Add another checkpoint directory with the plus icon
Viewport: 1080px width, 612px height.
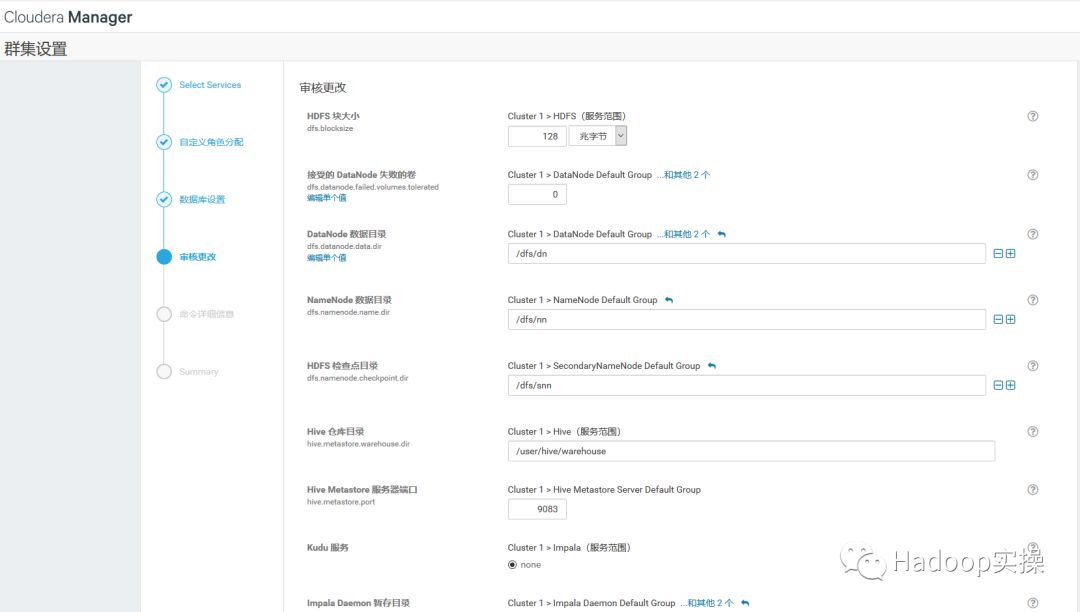tap(1010, 386)
